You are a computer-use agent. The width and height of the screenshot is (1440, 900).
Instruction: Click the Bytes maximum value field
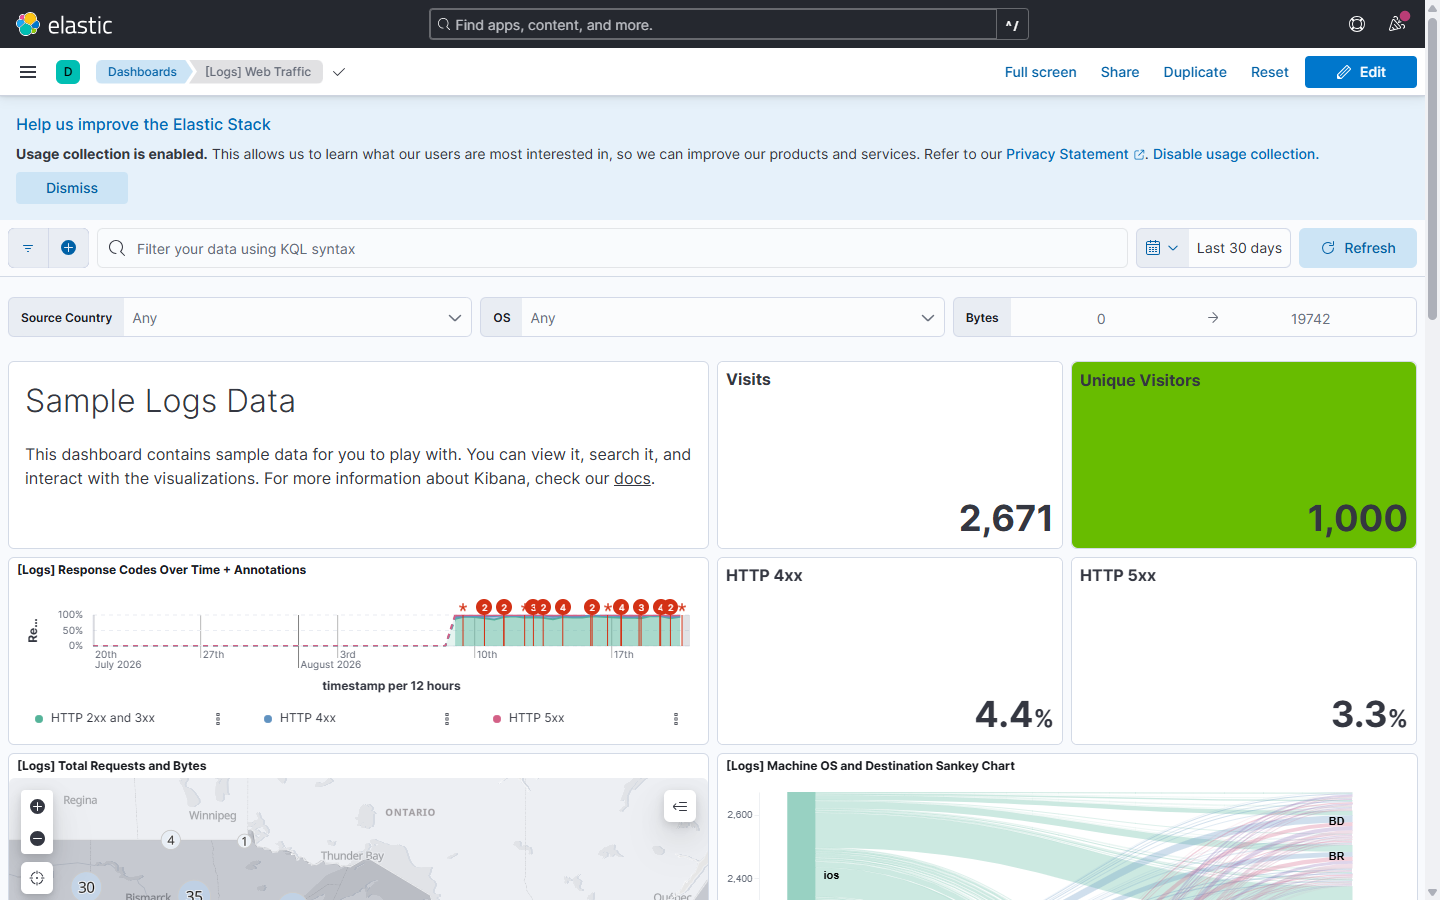tap(1310, 318)
